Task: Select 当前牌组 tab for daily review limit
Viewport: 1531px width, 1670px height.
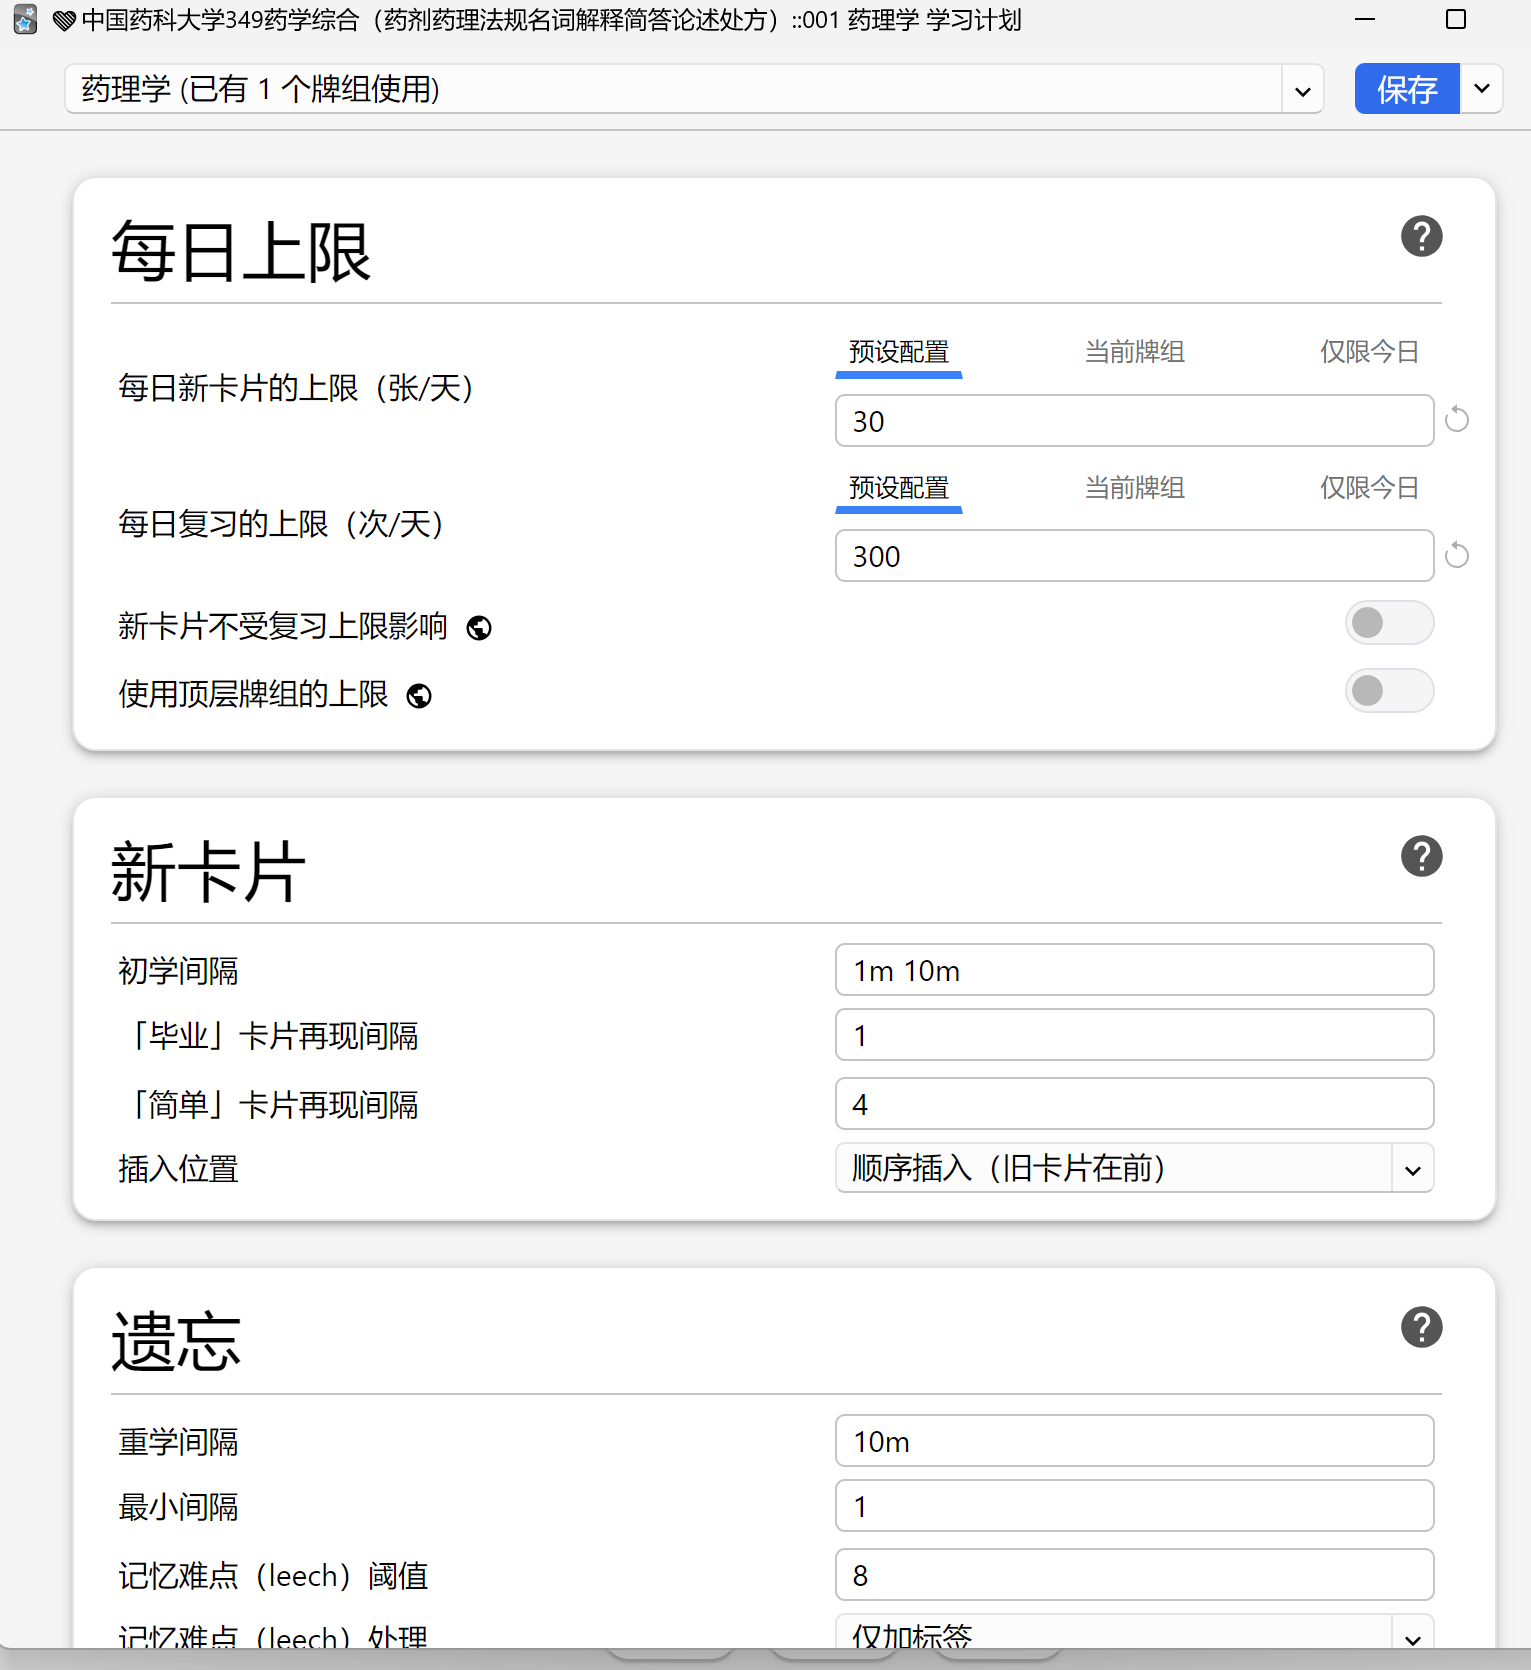Action: [1135, 489]
